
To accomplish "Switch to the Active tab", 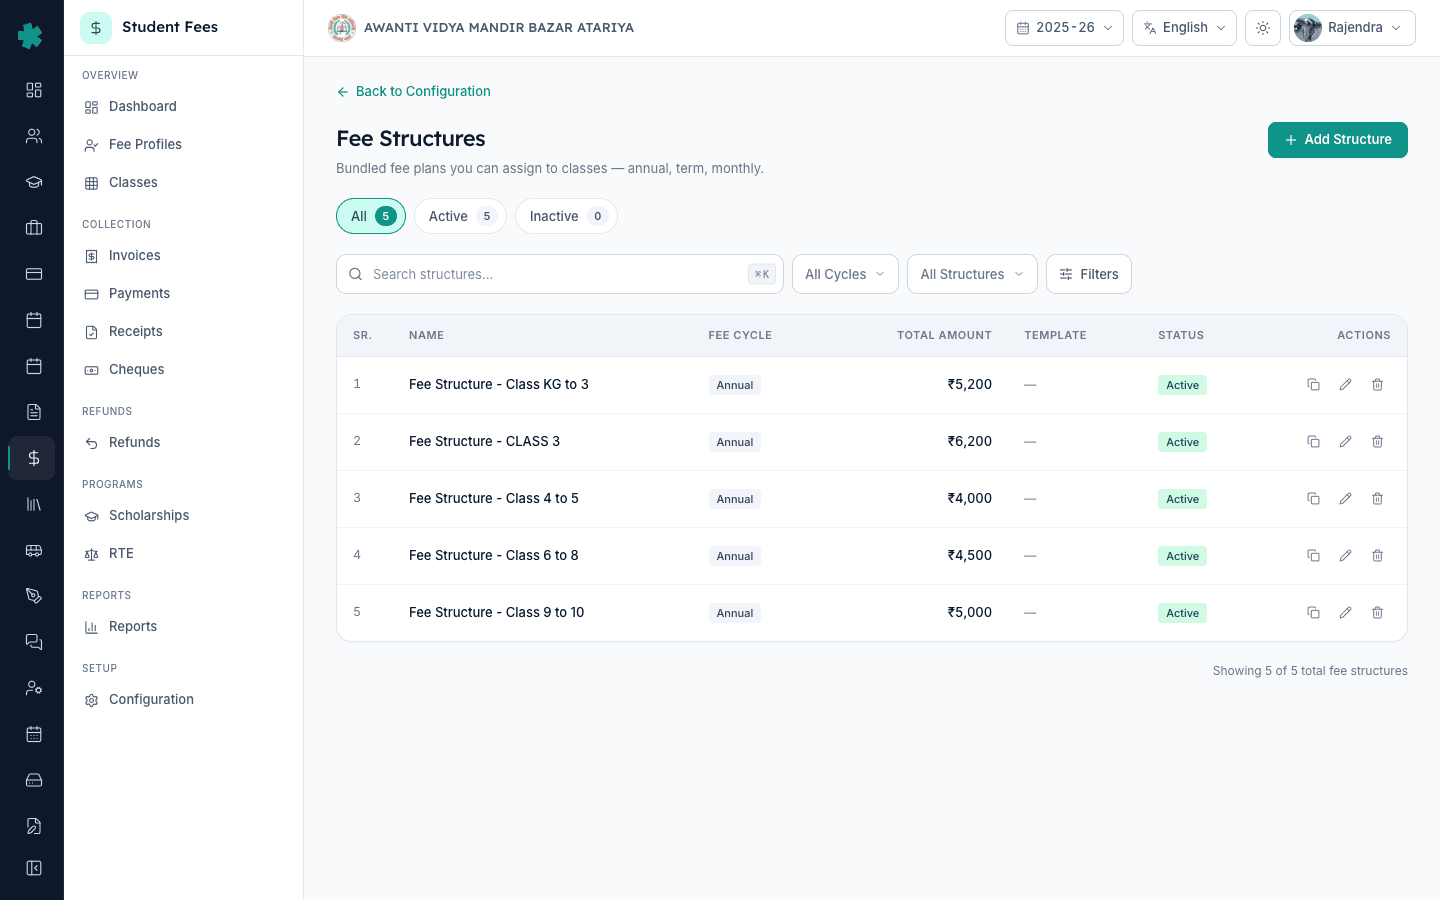I will [460, 216].
